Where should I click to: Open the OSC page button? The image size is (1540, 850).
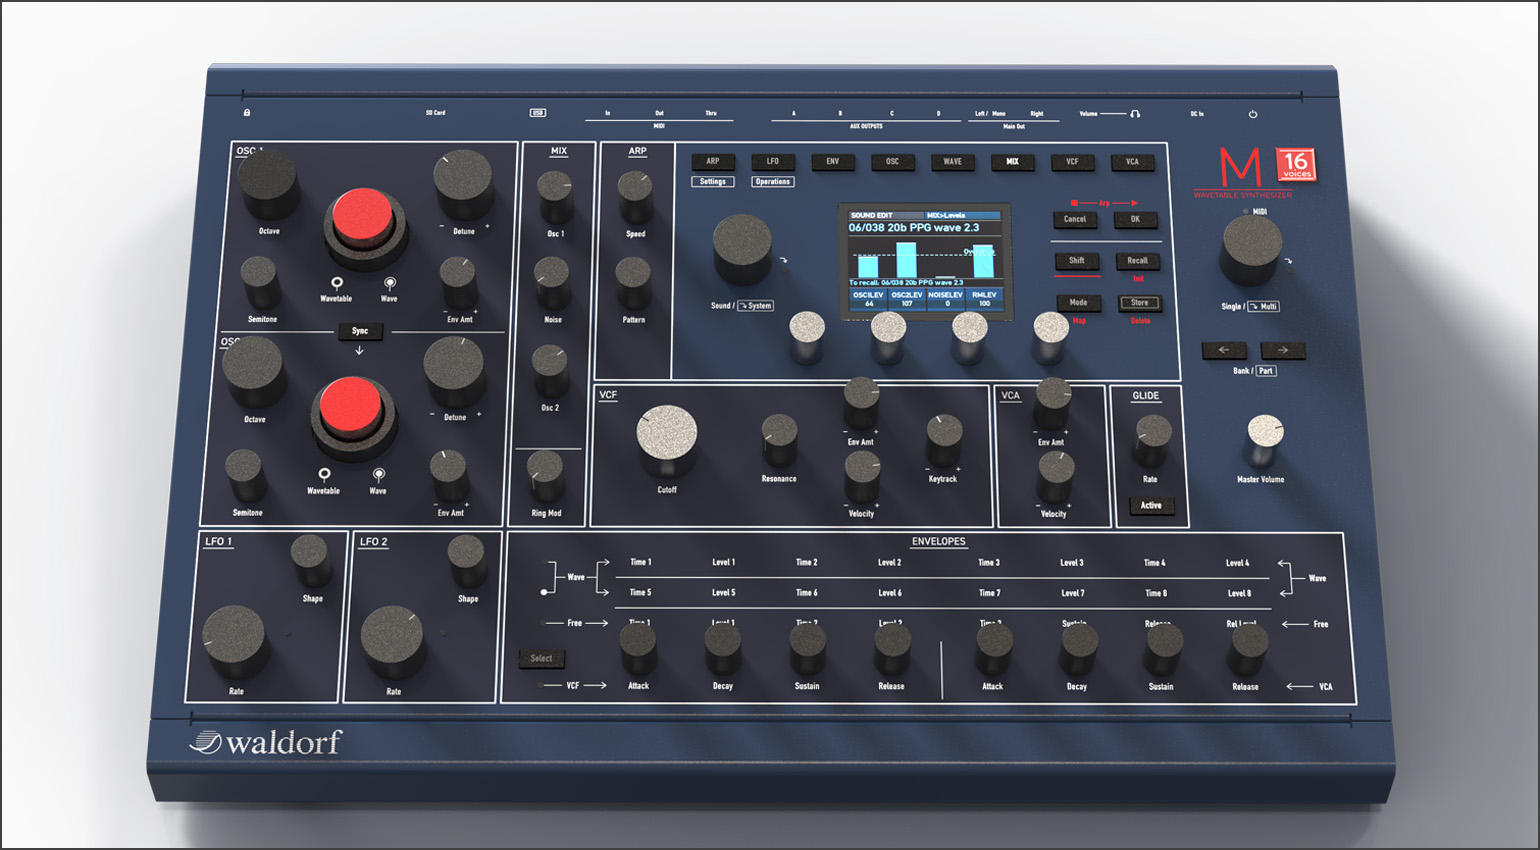(893, 162)
